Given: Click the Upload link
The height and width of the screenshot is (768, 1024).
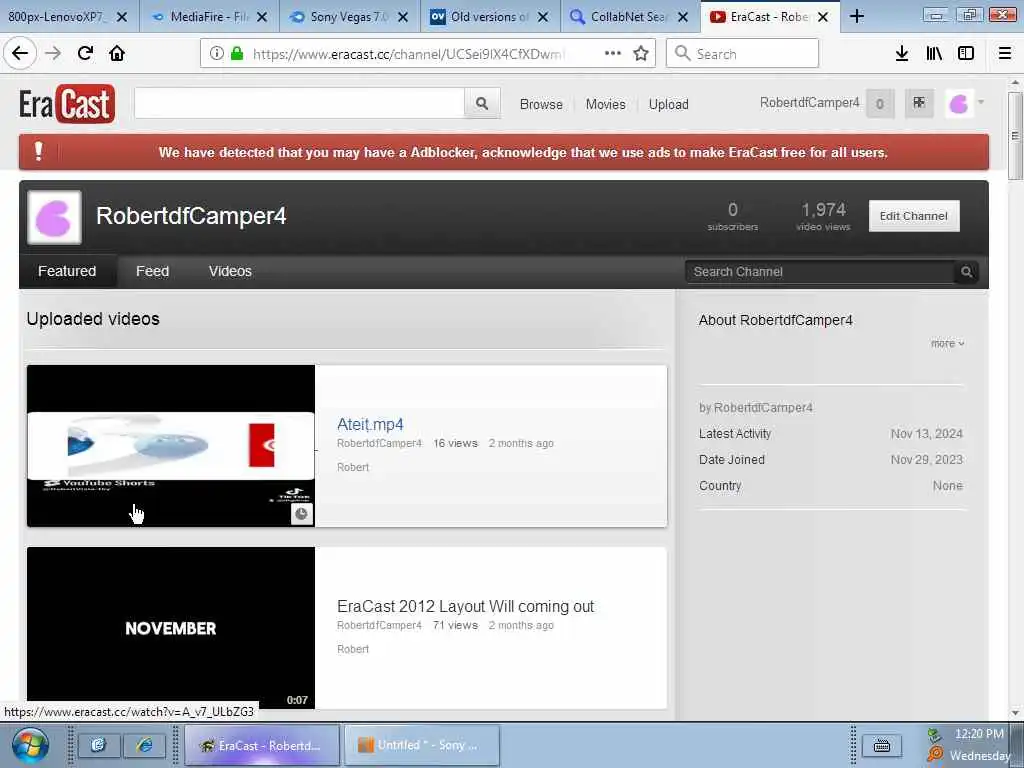Looking at the screenshot, I should tap(668, 104).
